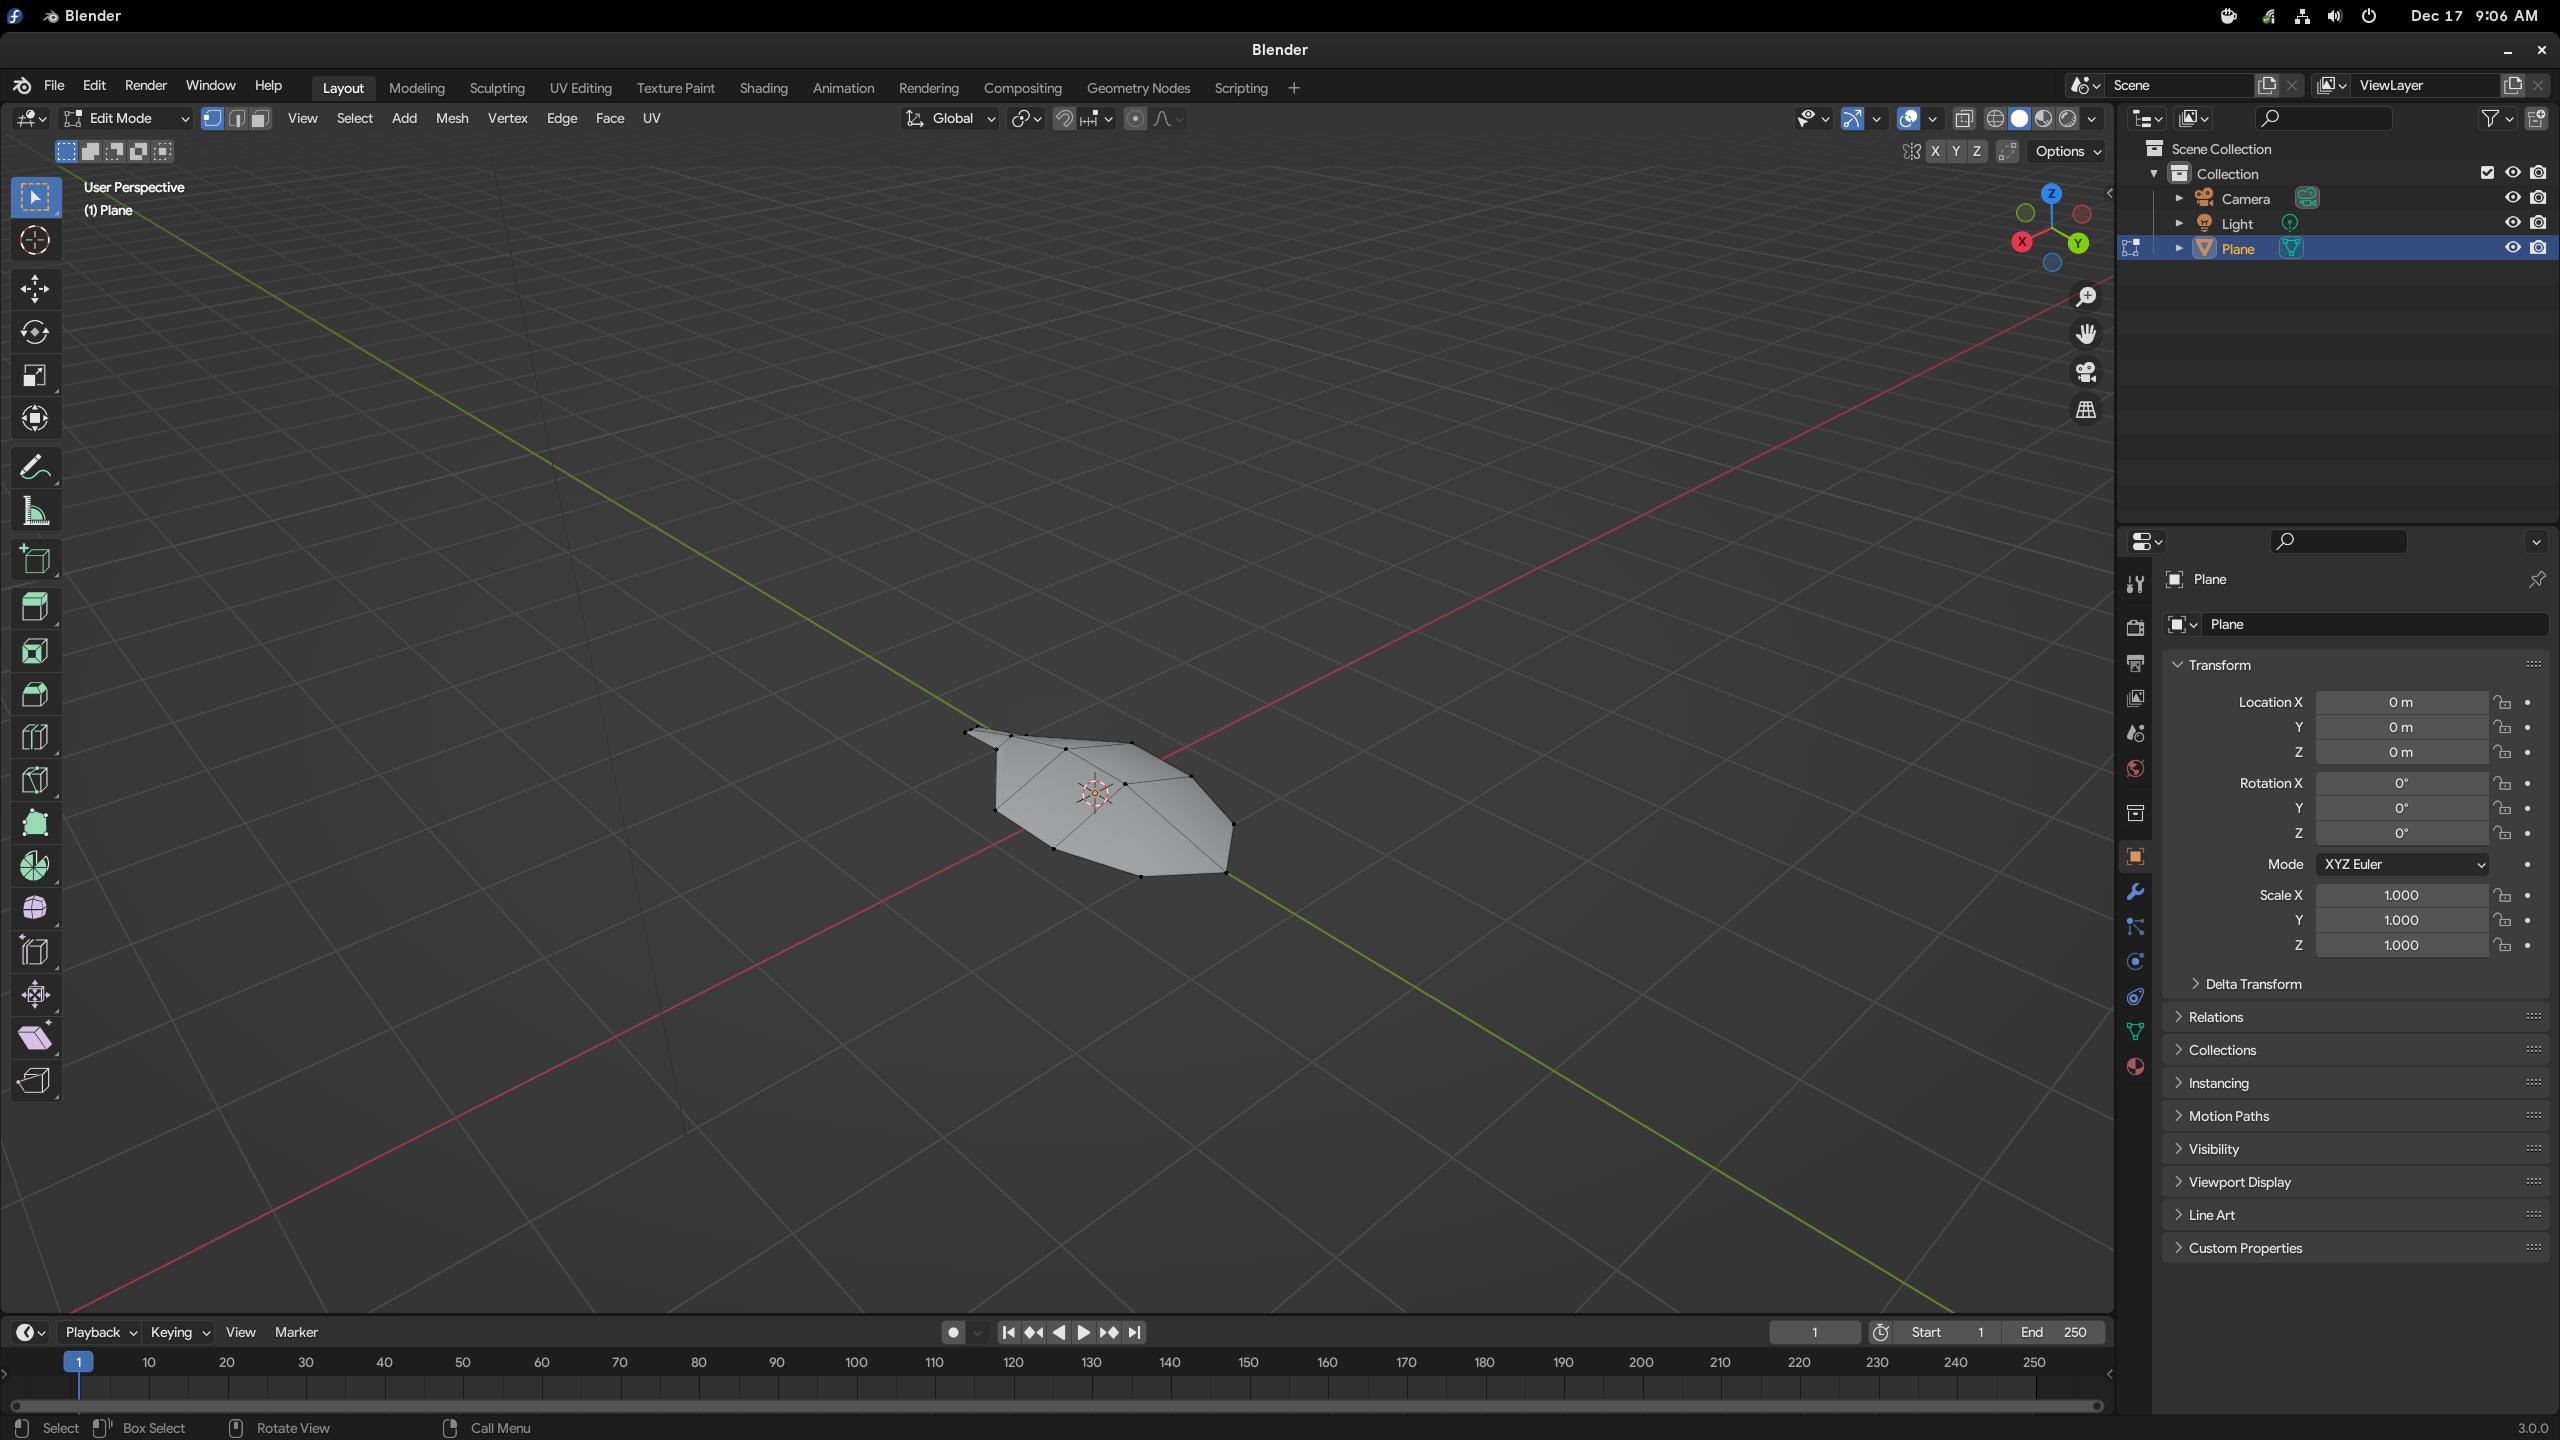Select the Bevel tool
2560x1440 pixels.
(x=35, y=694)
